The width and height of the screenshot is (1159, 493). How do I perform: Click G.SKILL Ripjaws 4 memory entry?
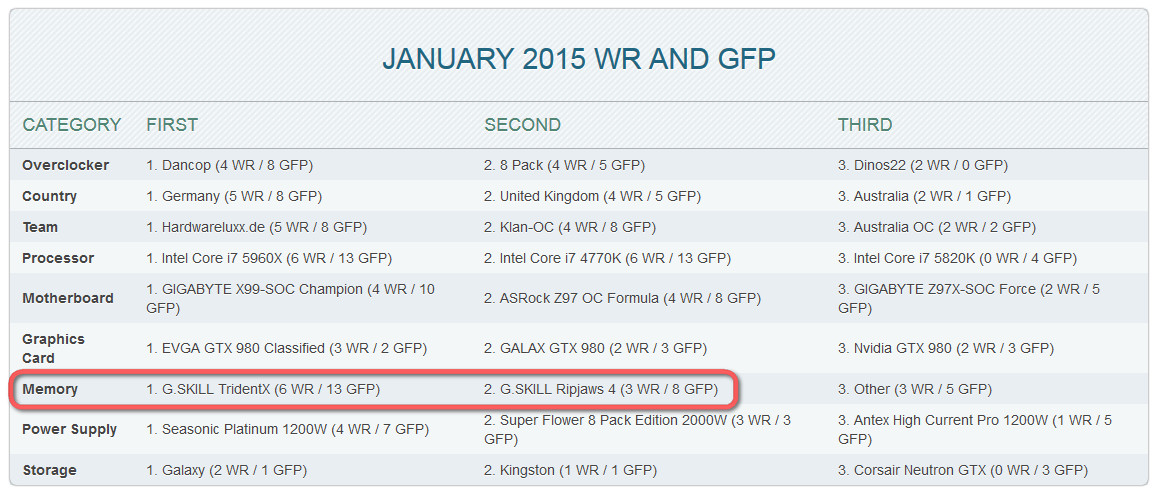point(601,390)
